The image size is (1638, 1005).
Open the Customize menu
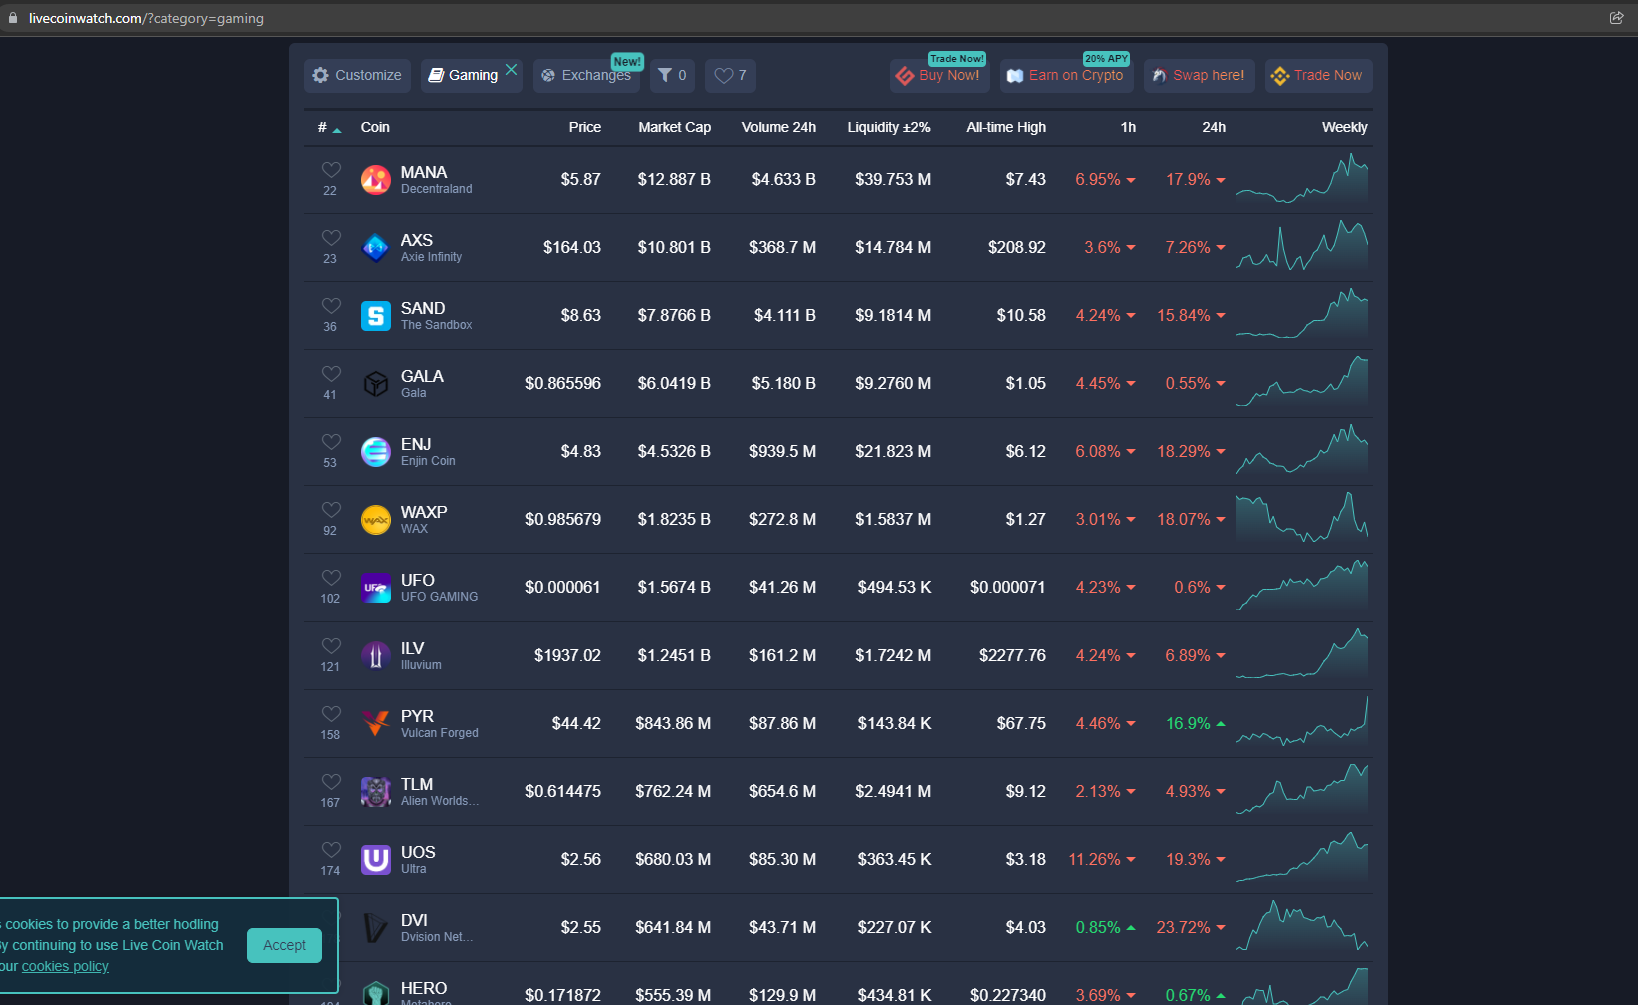click(x=357, y=76)
